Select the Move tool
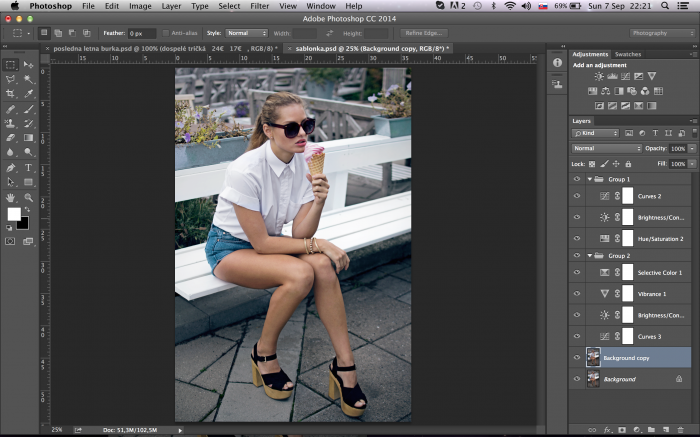The image size is (700, 437). 29,65
